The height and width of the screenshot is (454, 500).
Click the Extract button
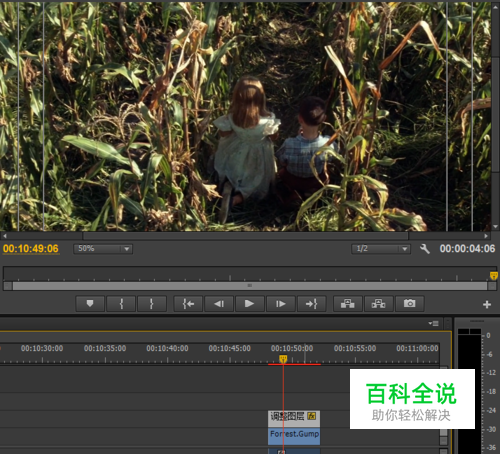(x=379, y=304)
